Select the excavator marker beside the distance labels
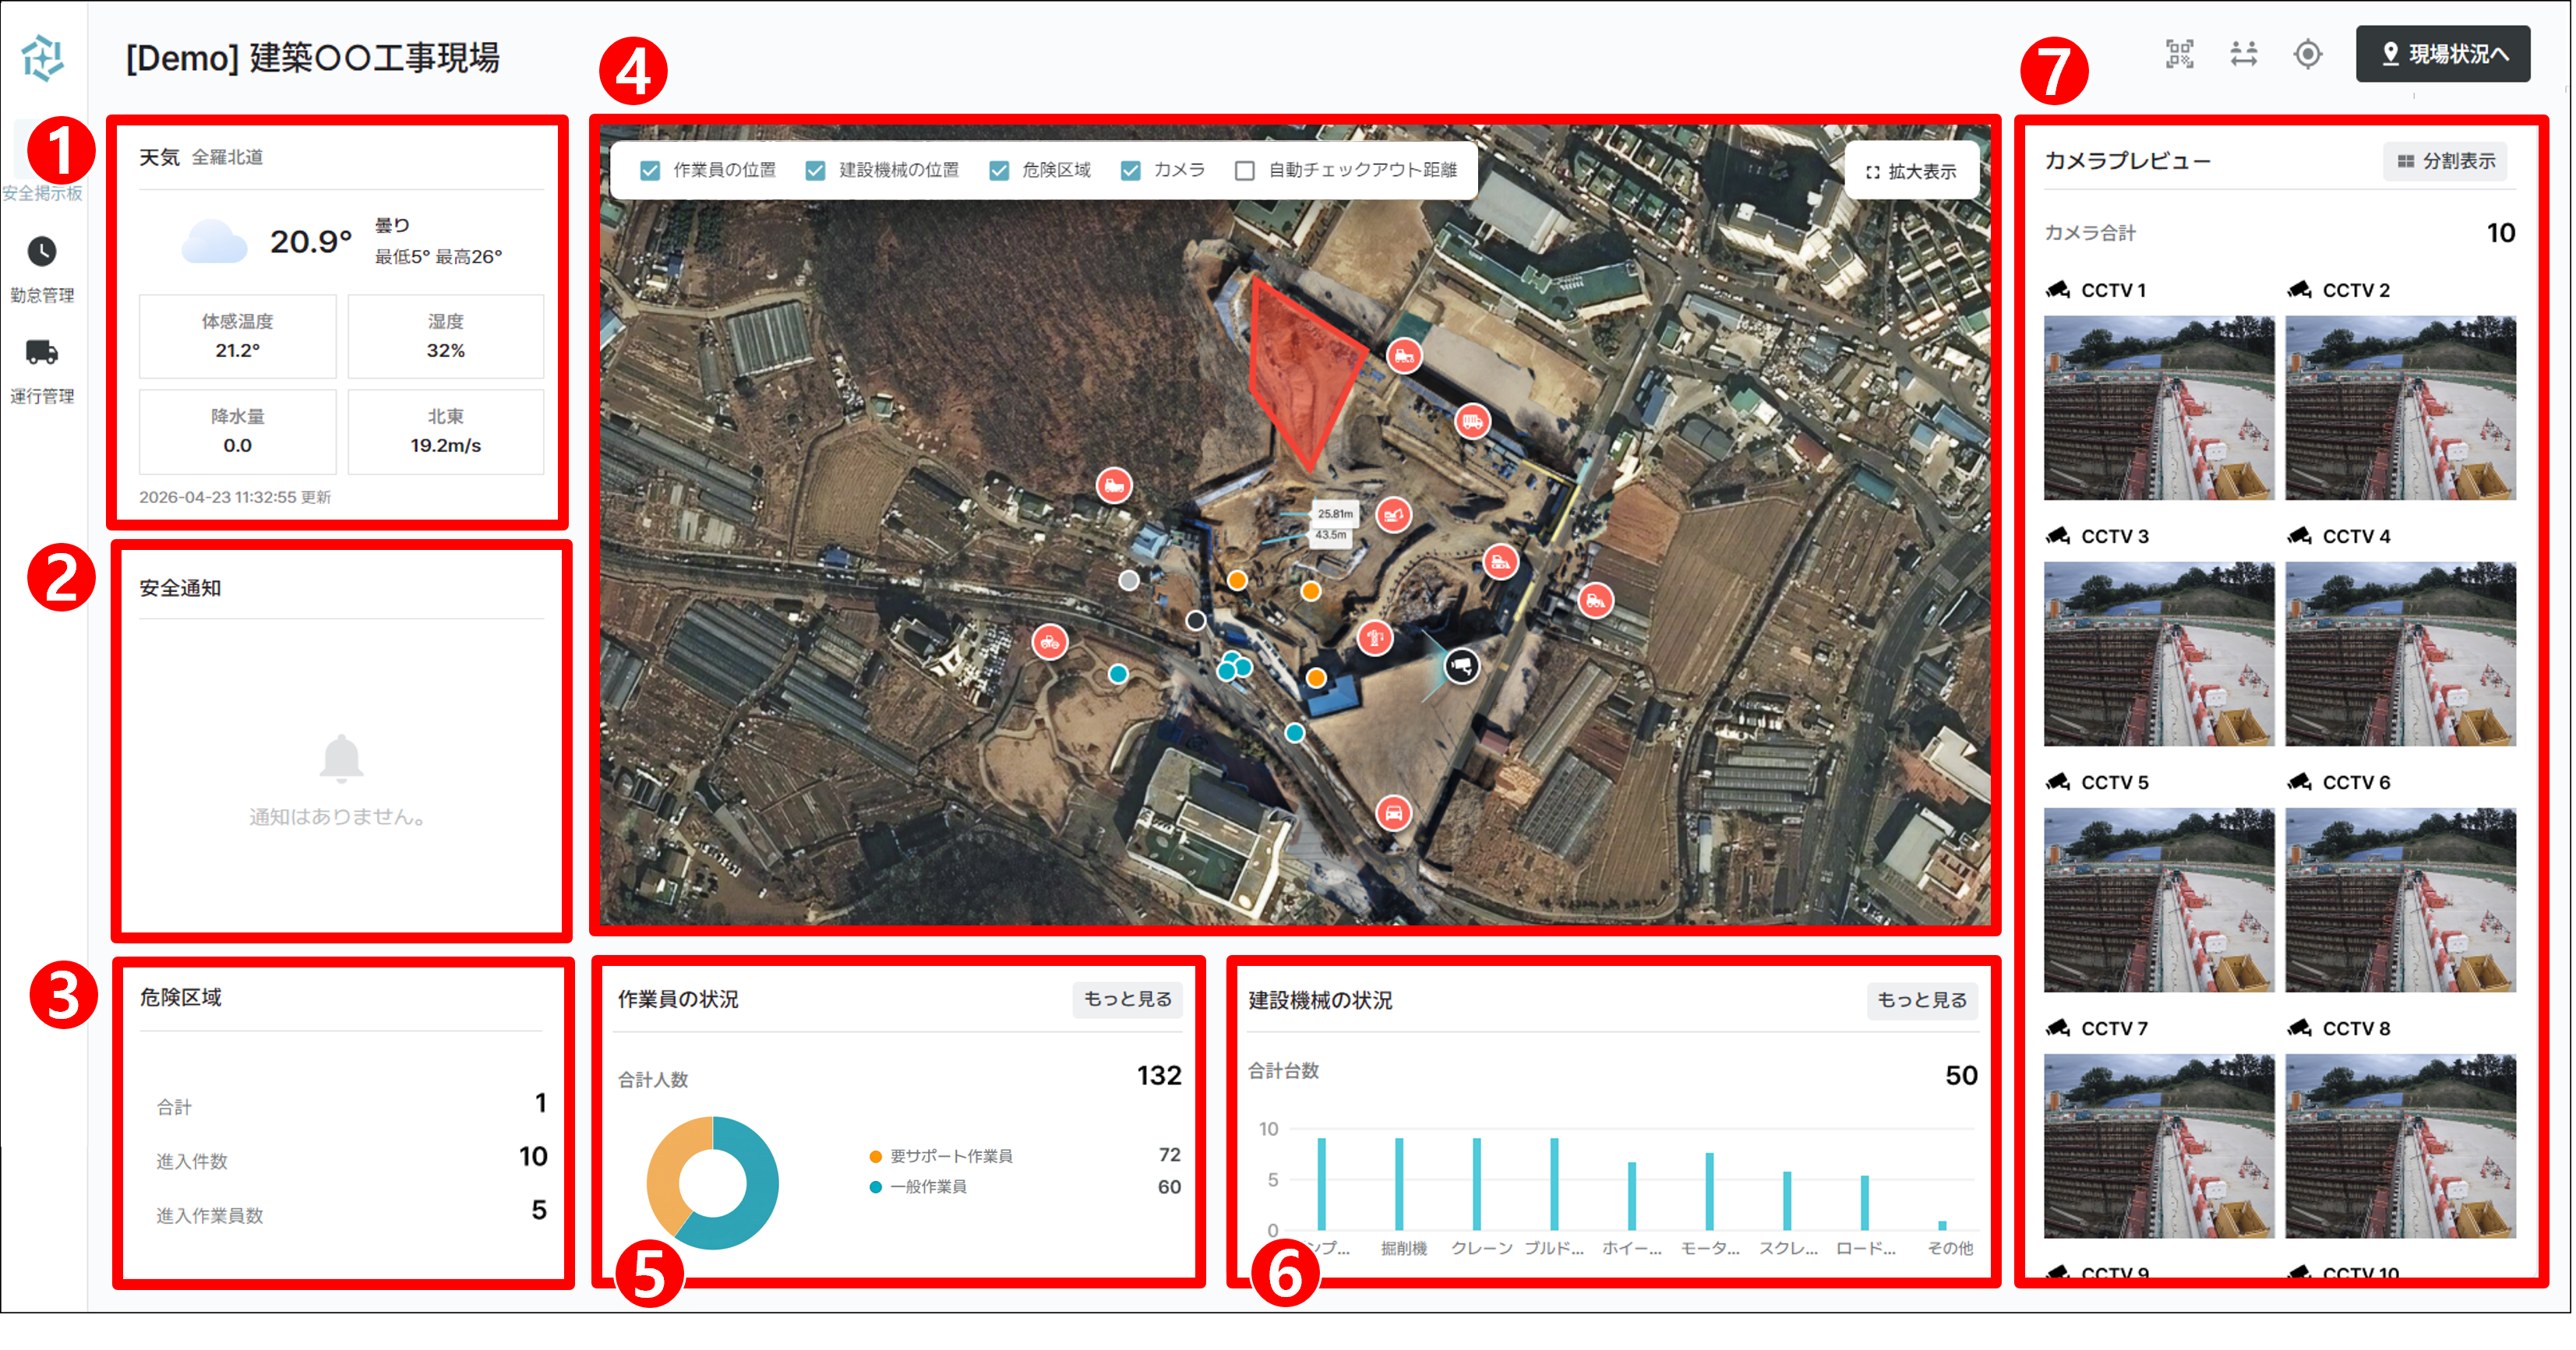Image resolution: width=2576 pixels, height=1350 pixels. point(1394,516)
